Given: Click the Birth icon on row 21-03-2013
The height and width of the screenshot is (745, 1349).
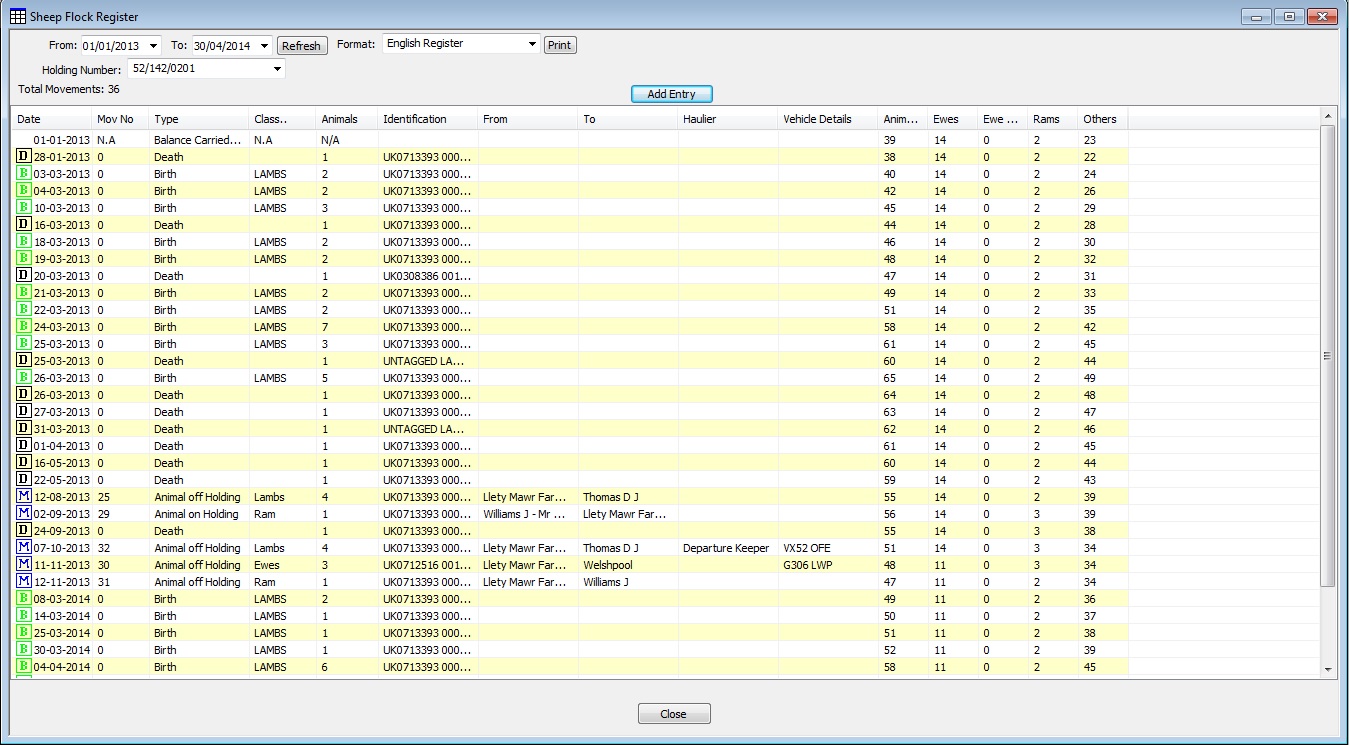Looking at the screenshot, I should 24,293.
